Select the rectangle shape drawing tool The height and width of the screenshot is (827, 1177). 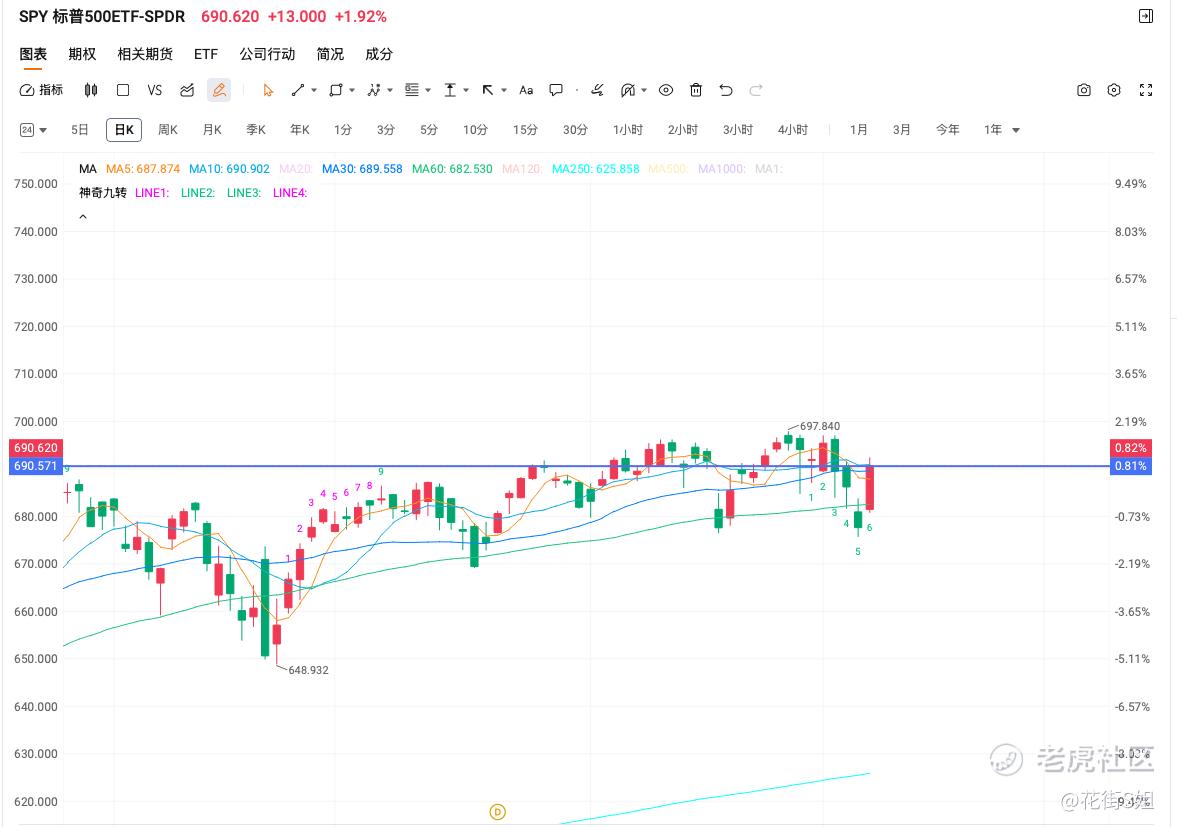point(336,90)
